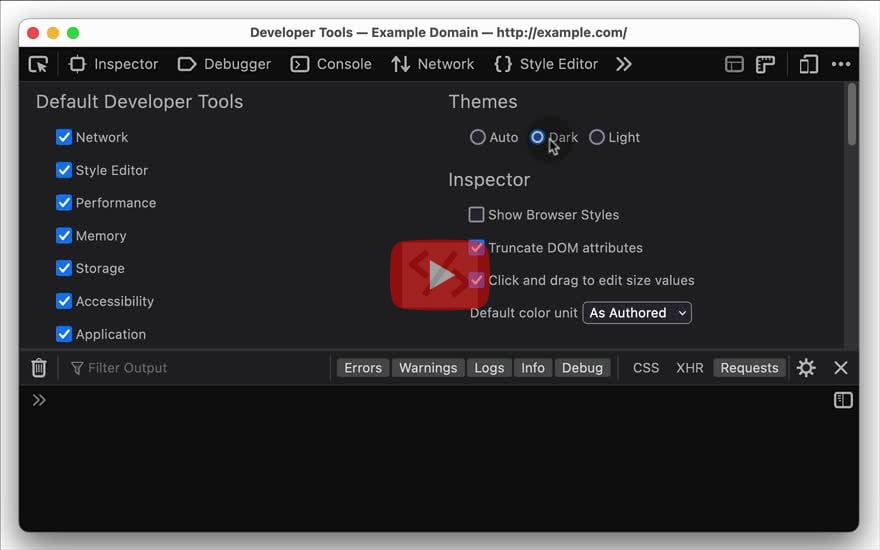This screenshot has width=880, height=550.
Task: Uncheck the Network tool checkbox
Action: (x=64, y=137)
